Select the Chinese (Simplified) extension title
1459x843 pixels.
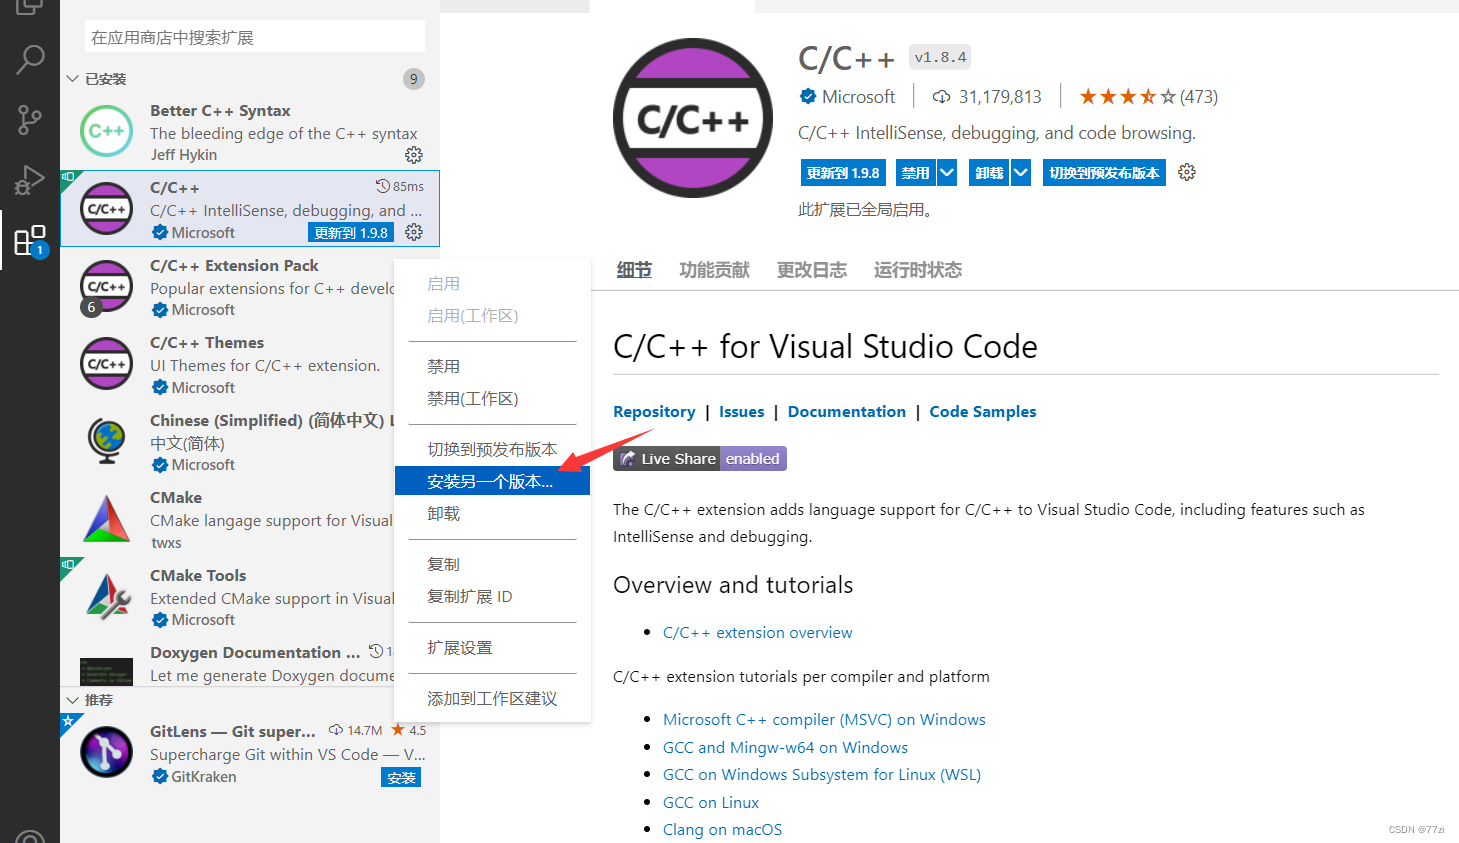coord(273,420)
